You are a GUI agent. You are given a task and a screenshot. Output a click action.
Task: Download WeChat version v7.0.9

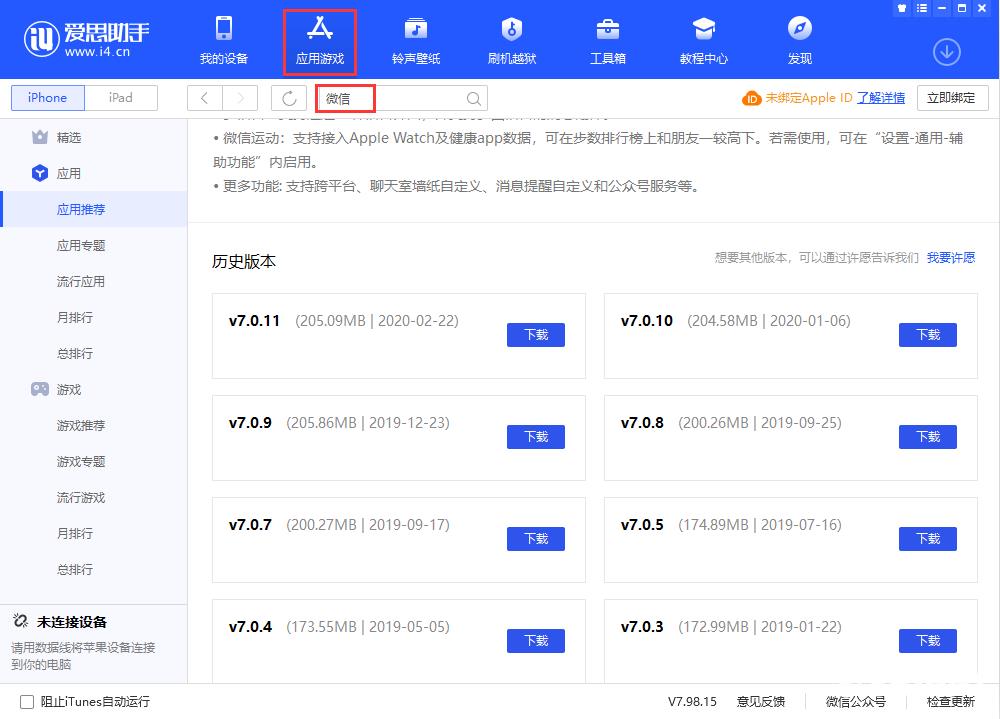tap(536, 437)
